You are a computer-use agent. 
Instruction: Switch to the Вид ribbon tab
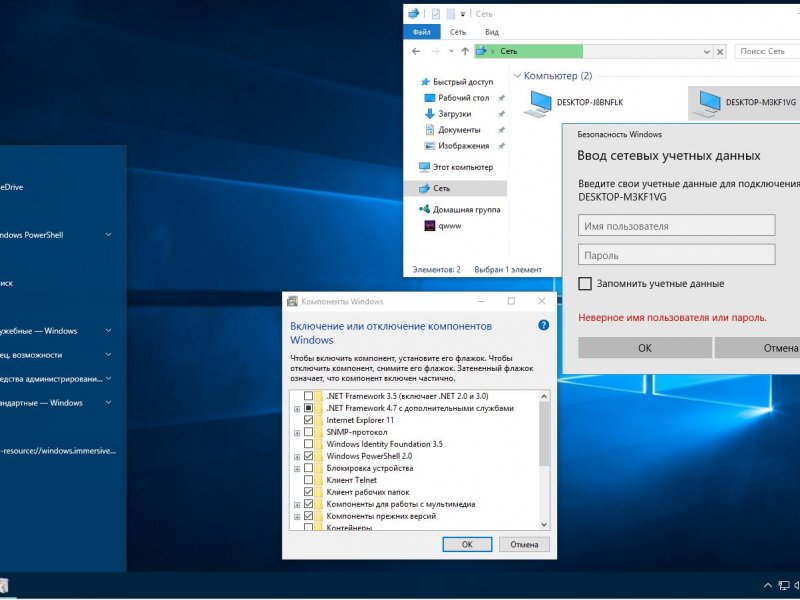pyautogui.click(x=492, y=32)
